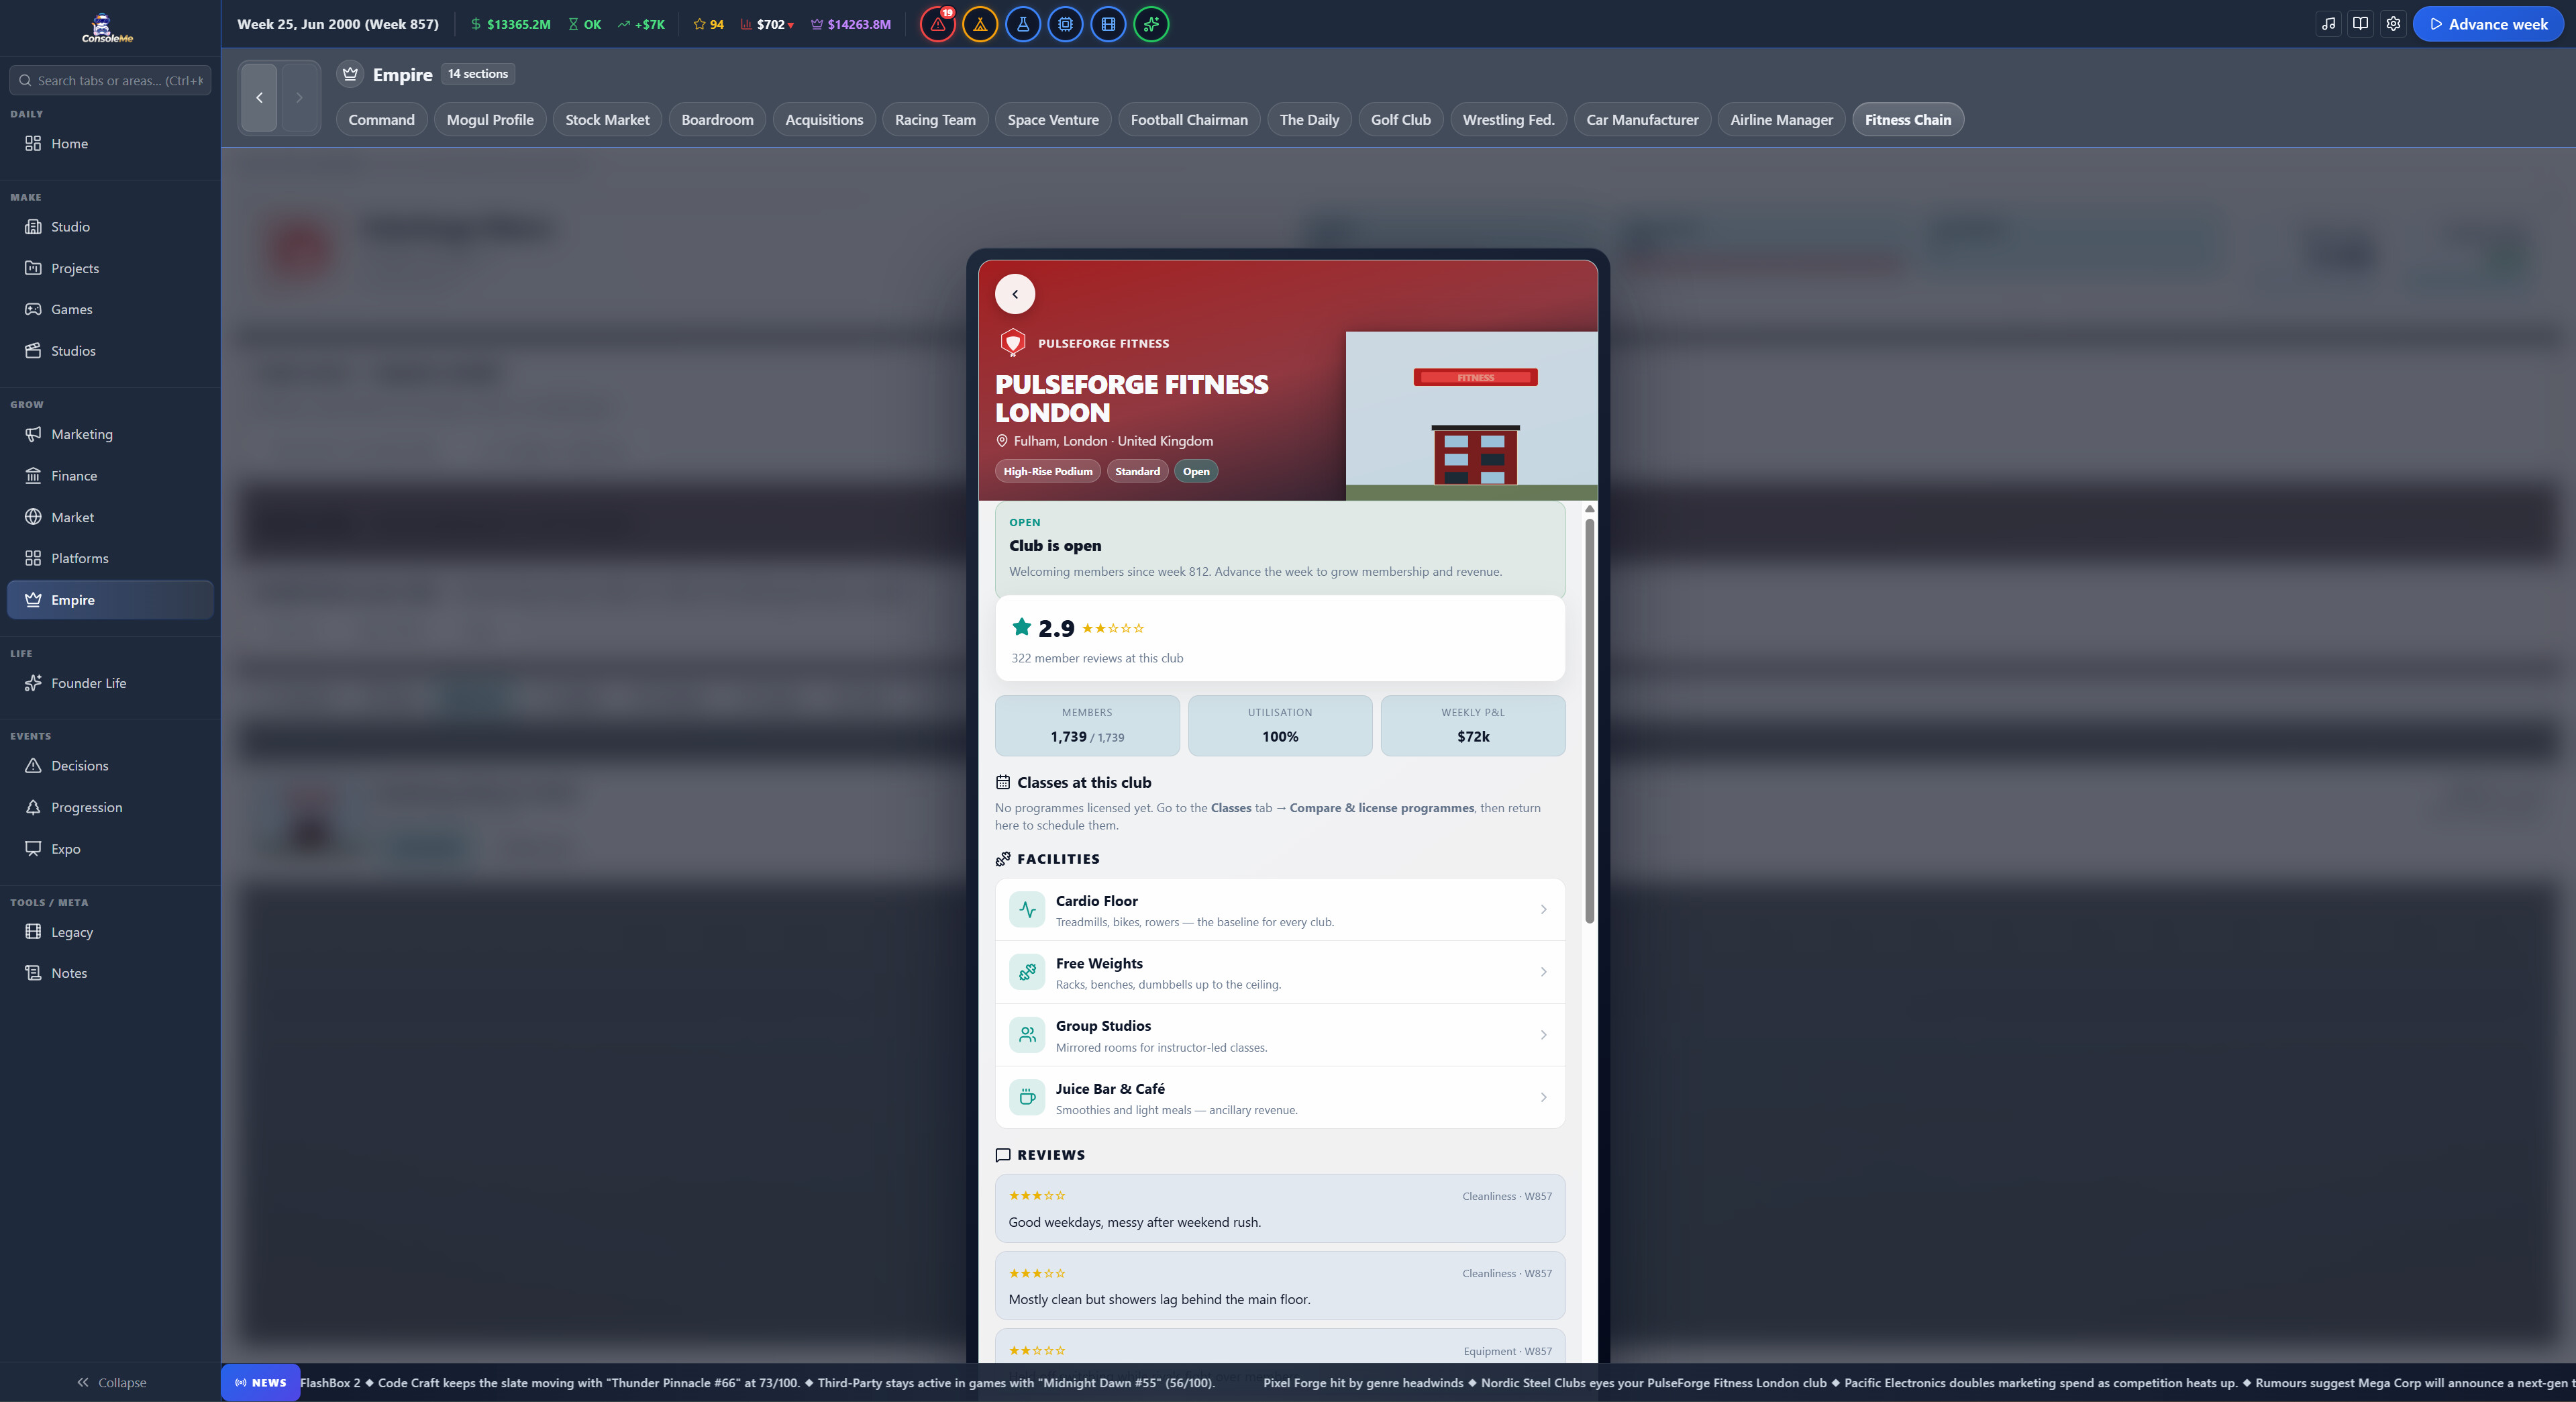Image resolution: width=2576 pixels, height=1402 pixels.
Task: Click the Group Studios people icon
Action: click(x=1027, y=1035)
